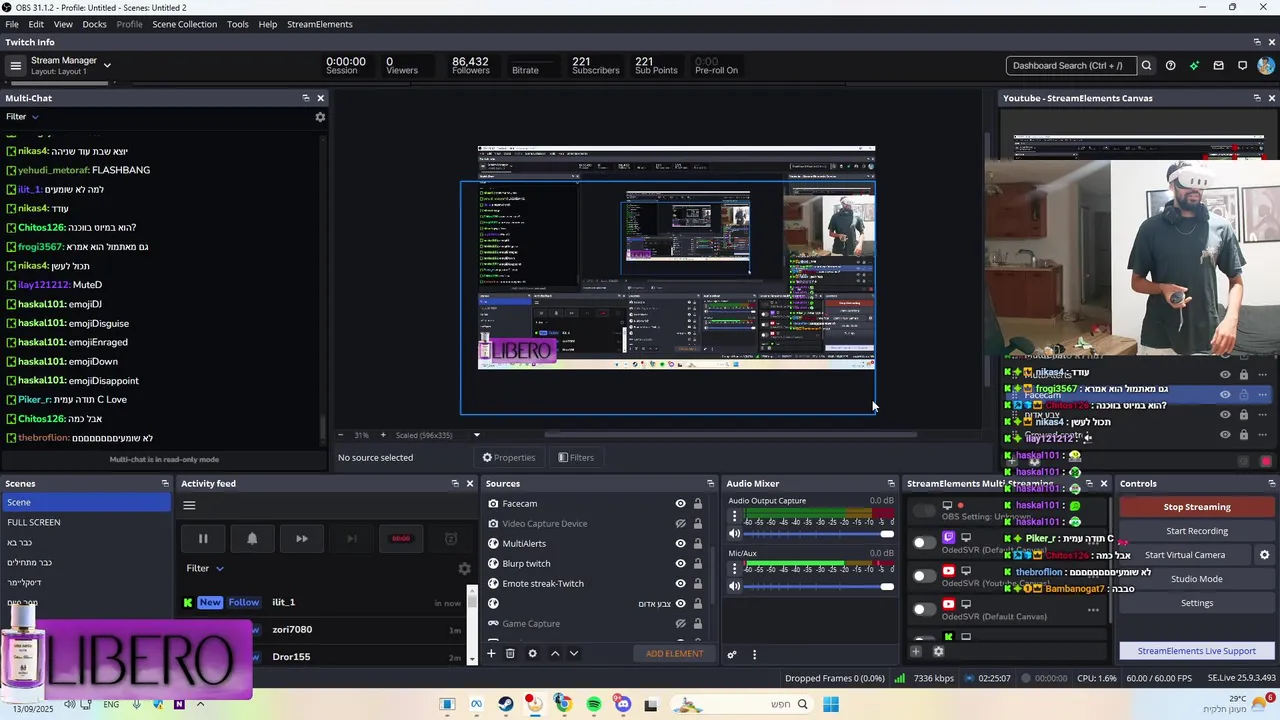This screenshot has height=720, width=1280.
Task: Open the preview scaling dropdown arrow
Action: click(x=476, y=435)
